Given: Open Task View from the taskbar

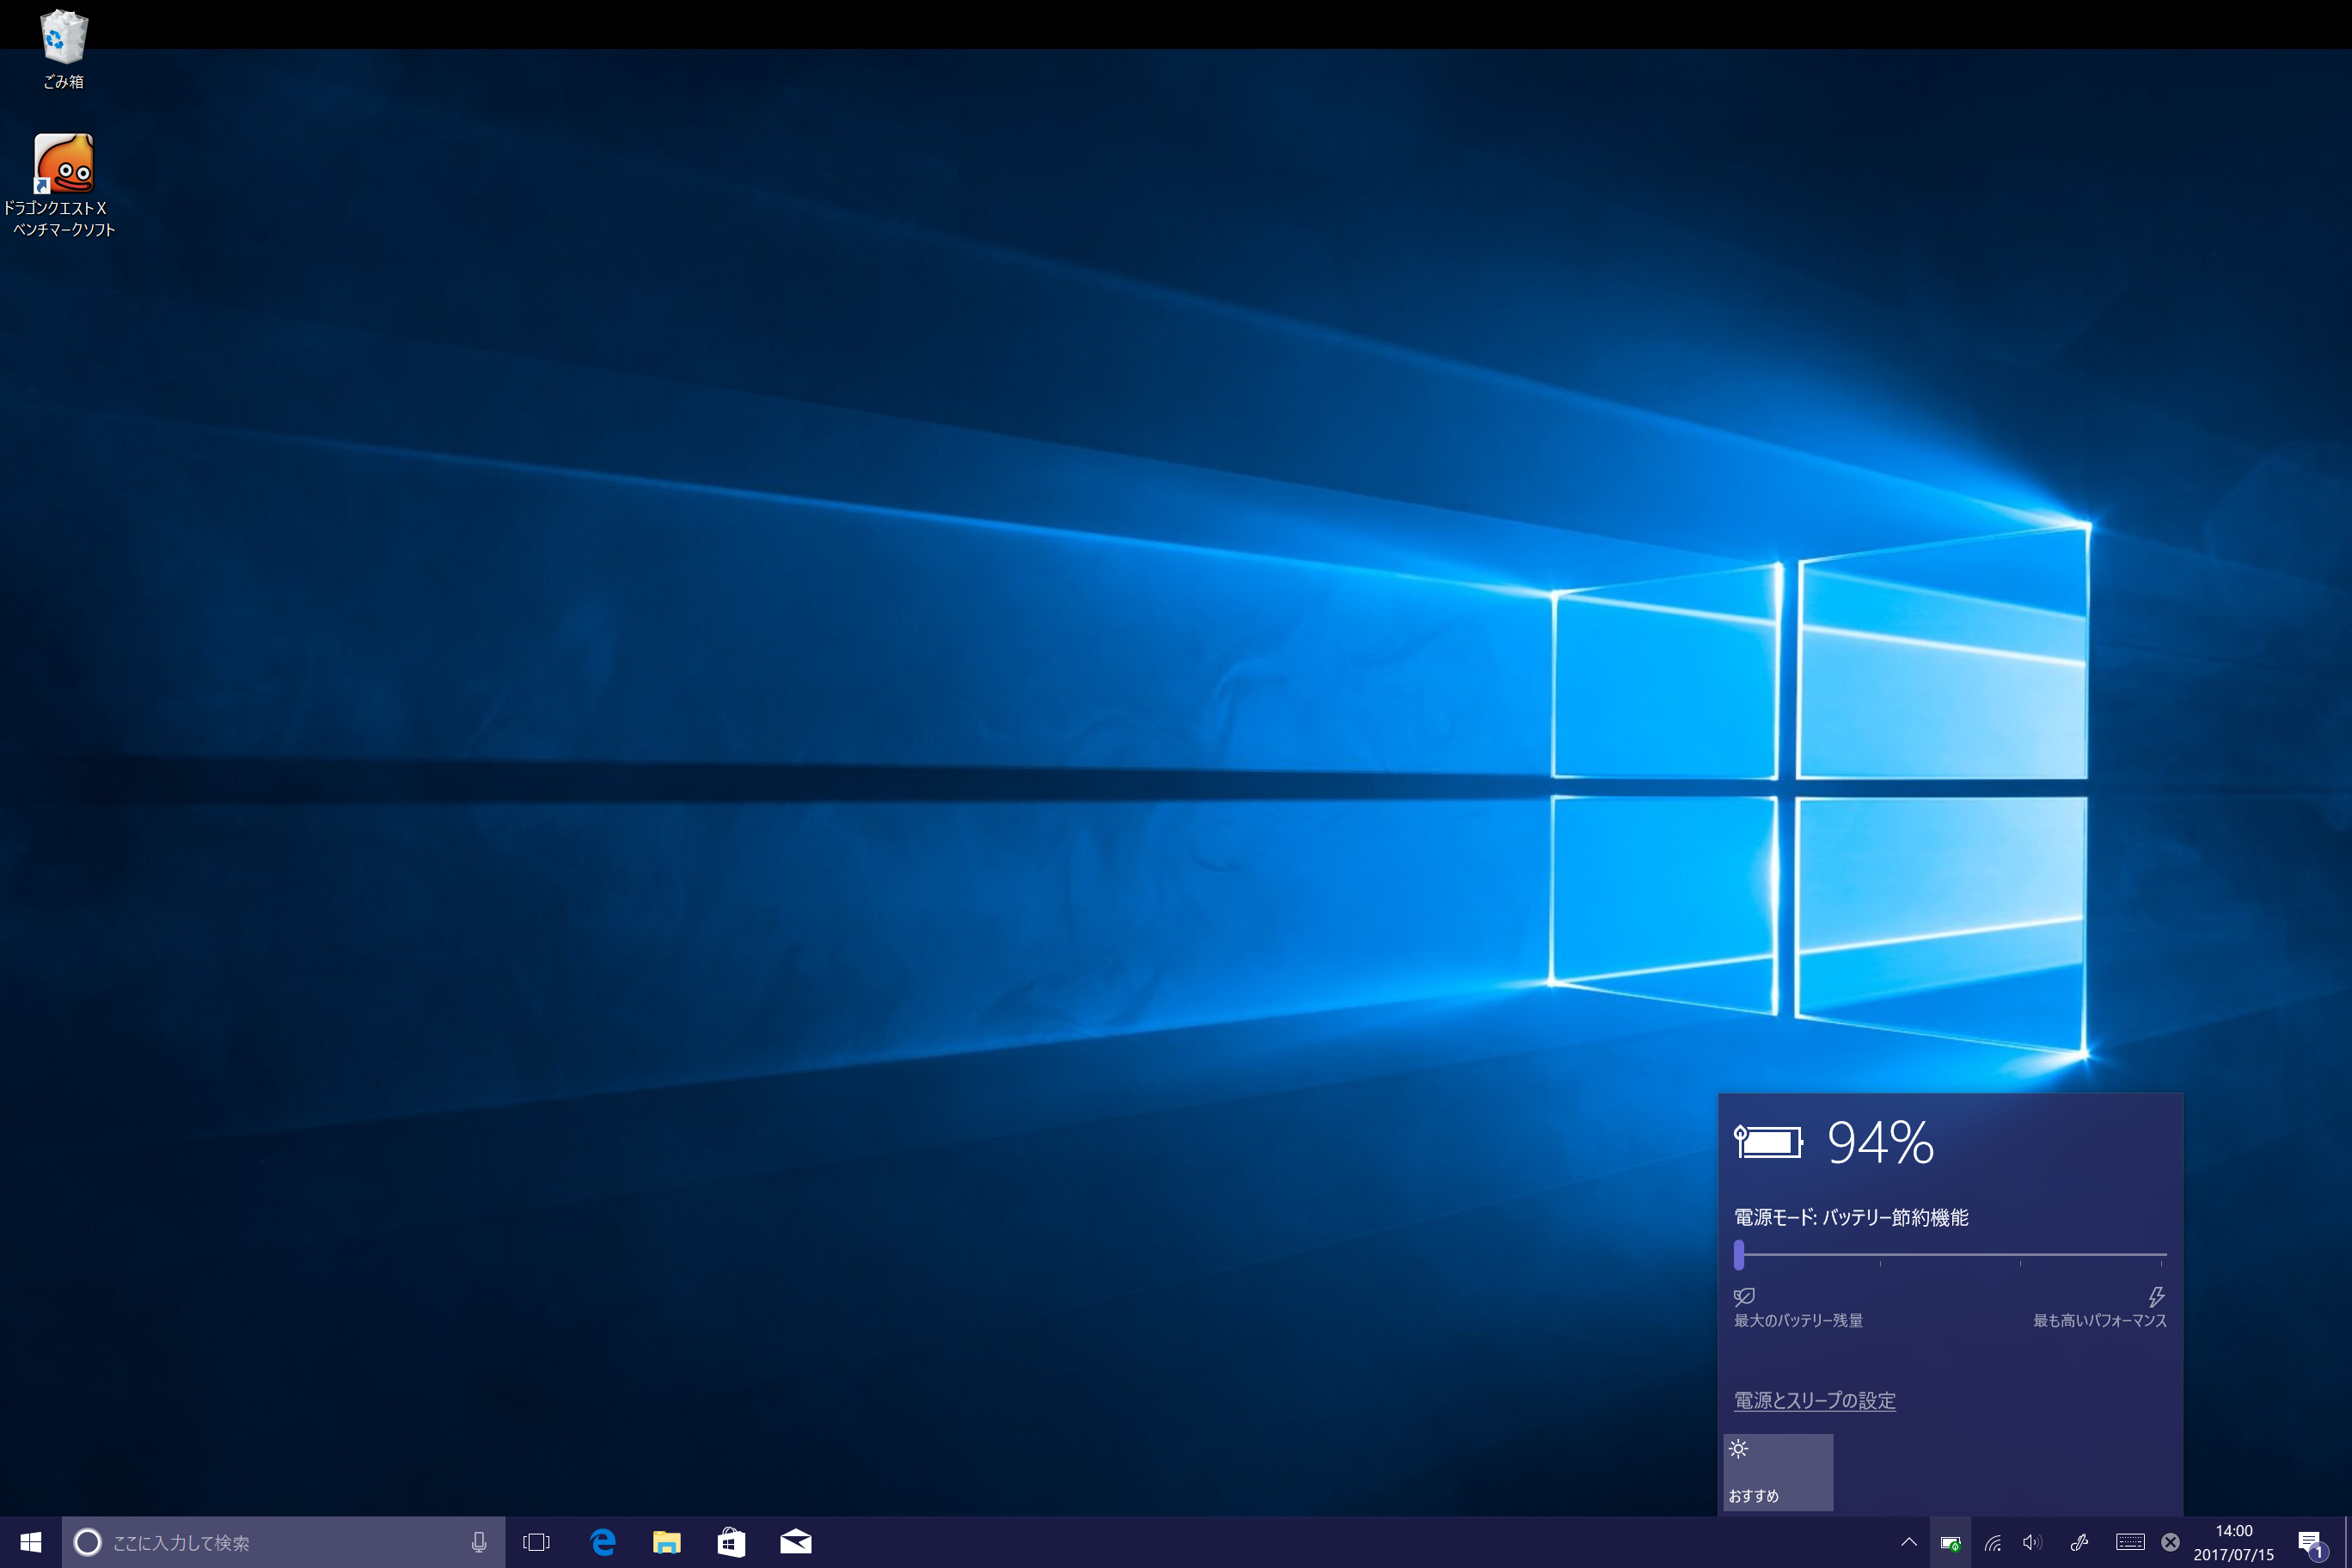Looking at the screenshot, I should (537, 1542).
